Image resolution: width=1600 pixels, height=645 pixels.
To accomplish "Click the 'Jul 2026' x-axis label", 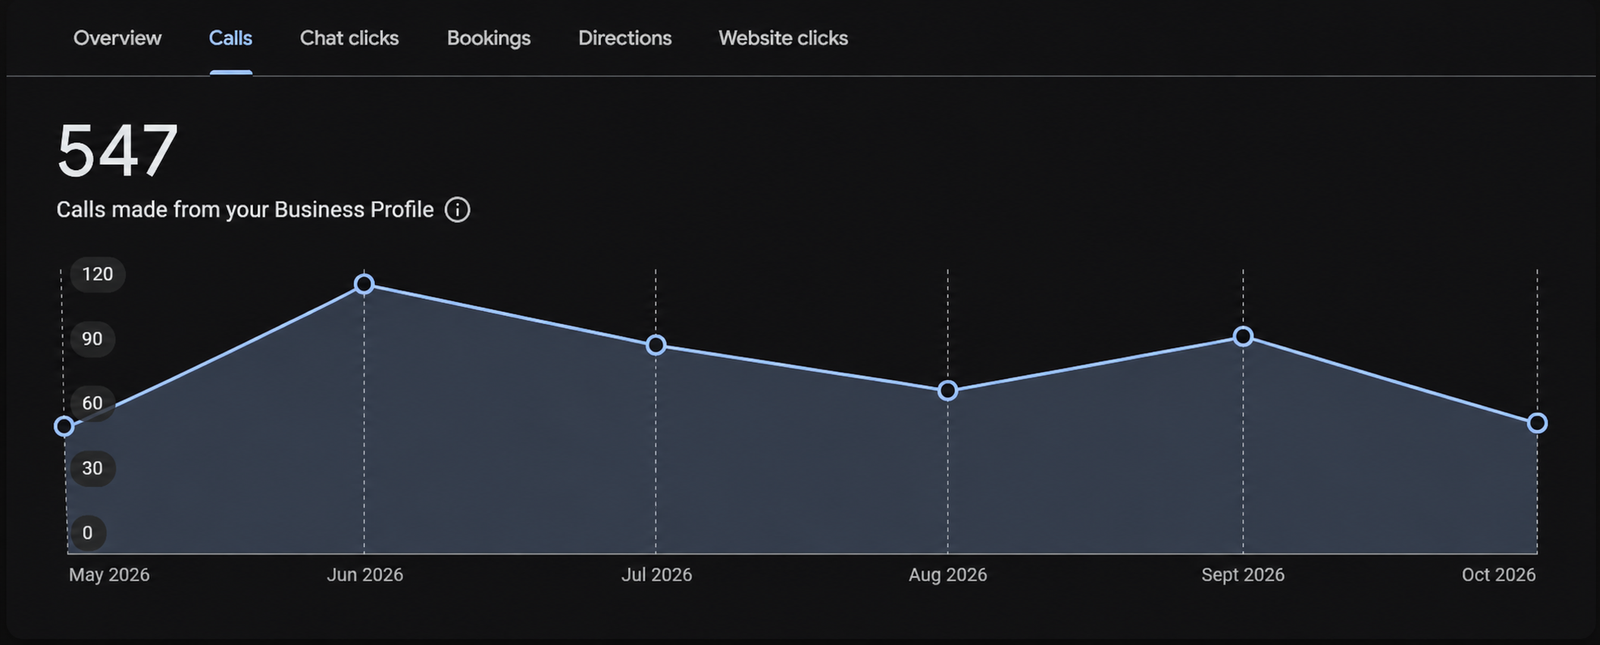I will pyautogui.click(x=656, y=575).
